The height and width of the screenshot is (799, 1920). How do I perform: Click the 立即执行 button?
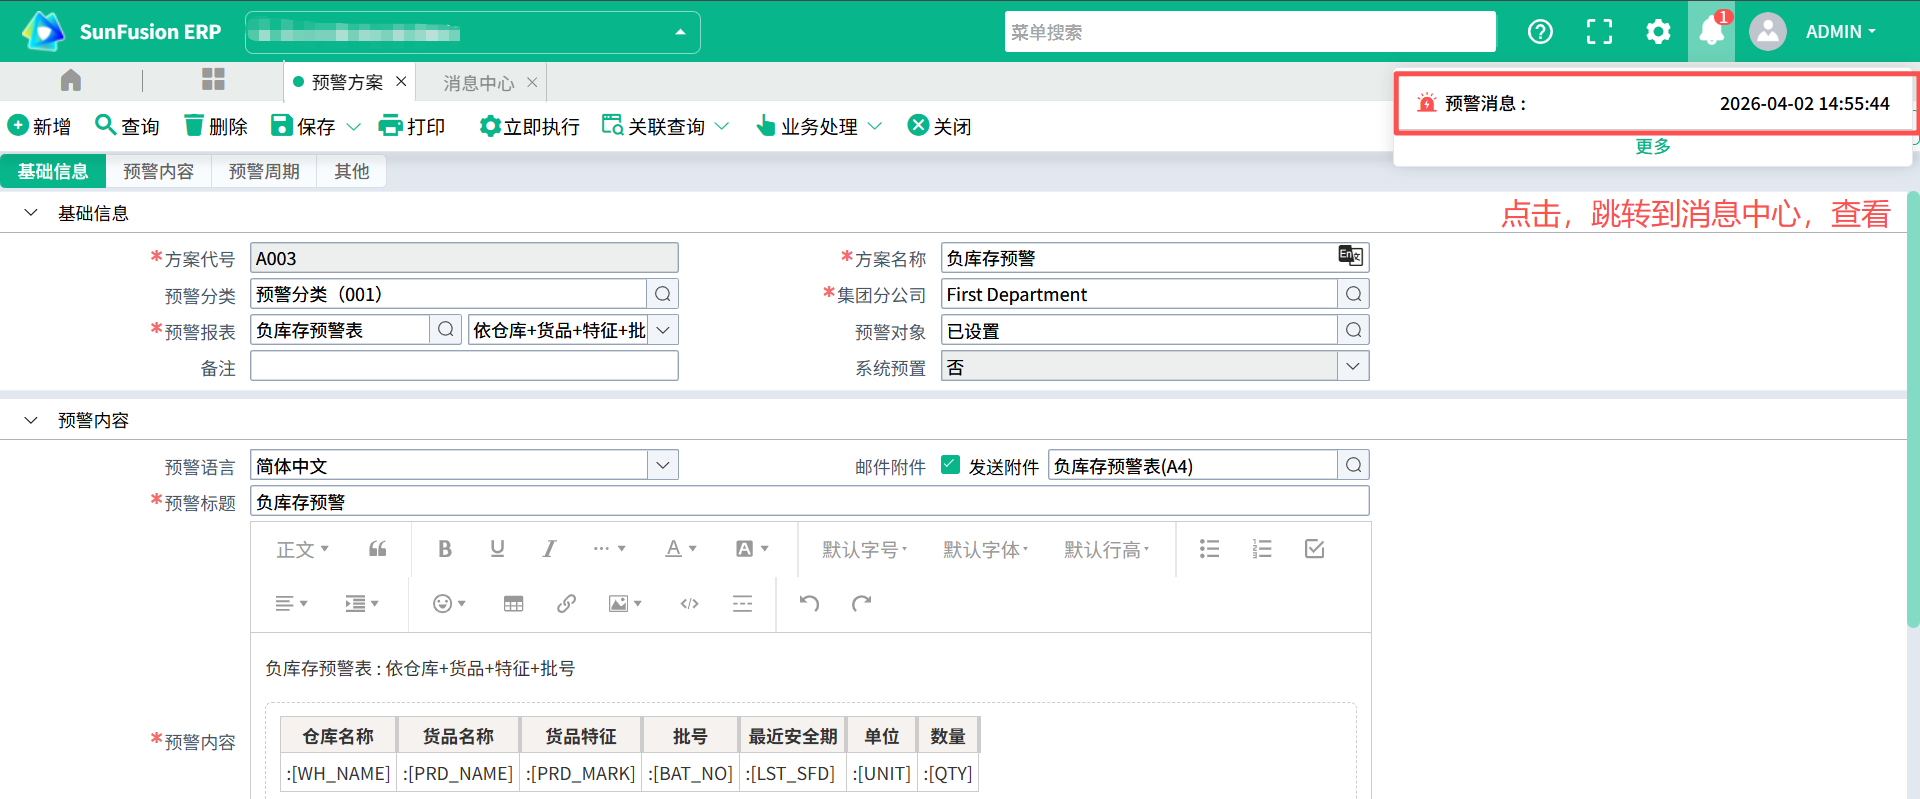(530, 127)
